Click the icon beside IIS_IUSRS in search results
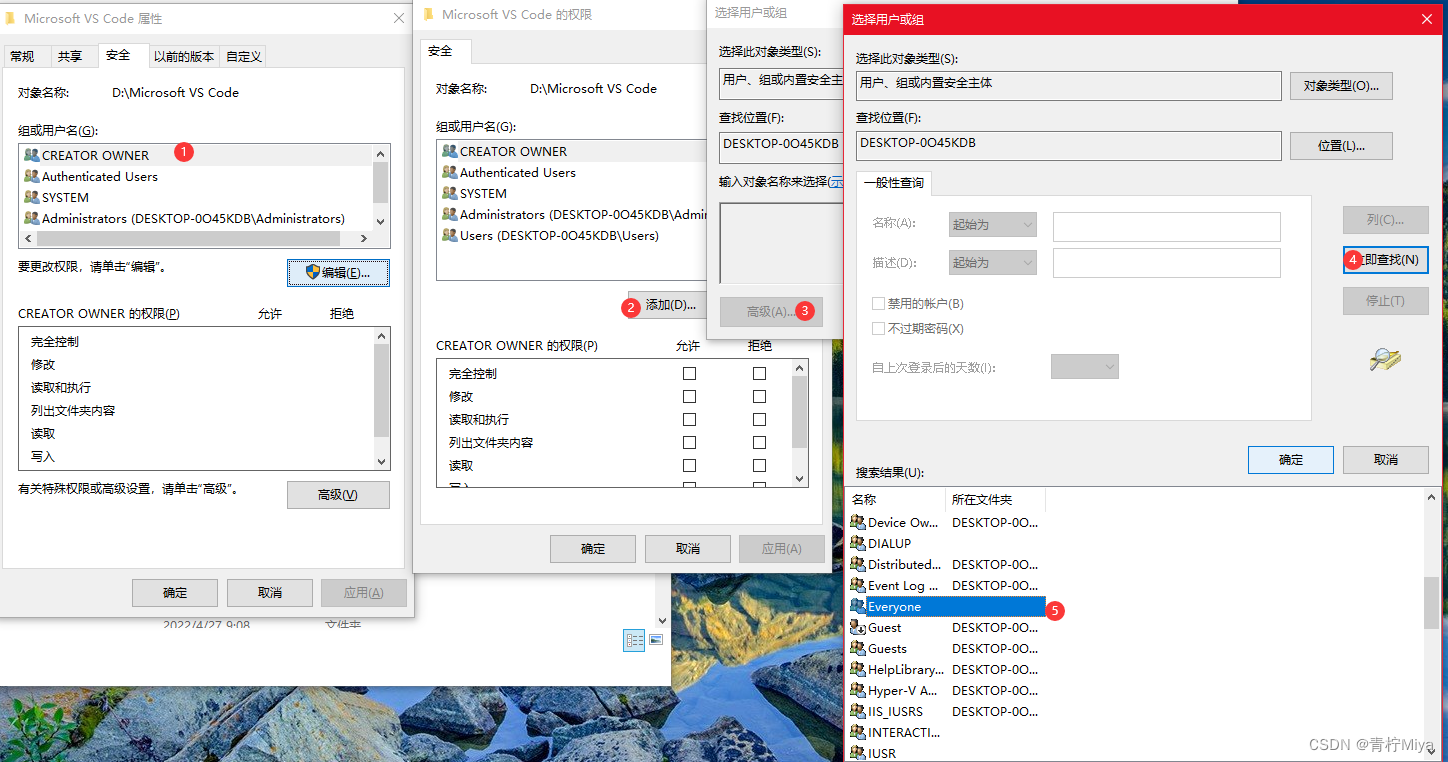This screenshot has width=1448, height=762. tap(857, 711)
